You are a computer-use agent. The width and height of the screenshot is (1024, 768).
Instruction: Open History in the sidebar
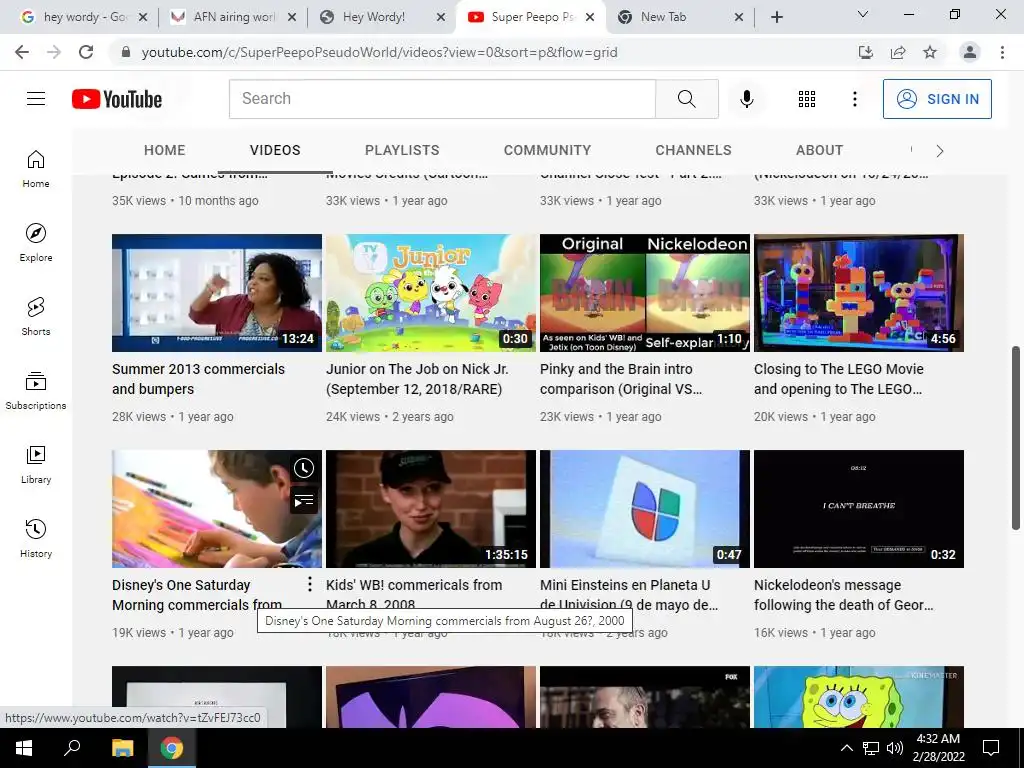(36, 538)
